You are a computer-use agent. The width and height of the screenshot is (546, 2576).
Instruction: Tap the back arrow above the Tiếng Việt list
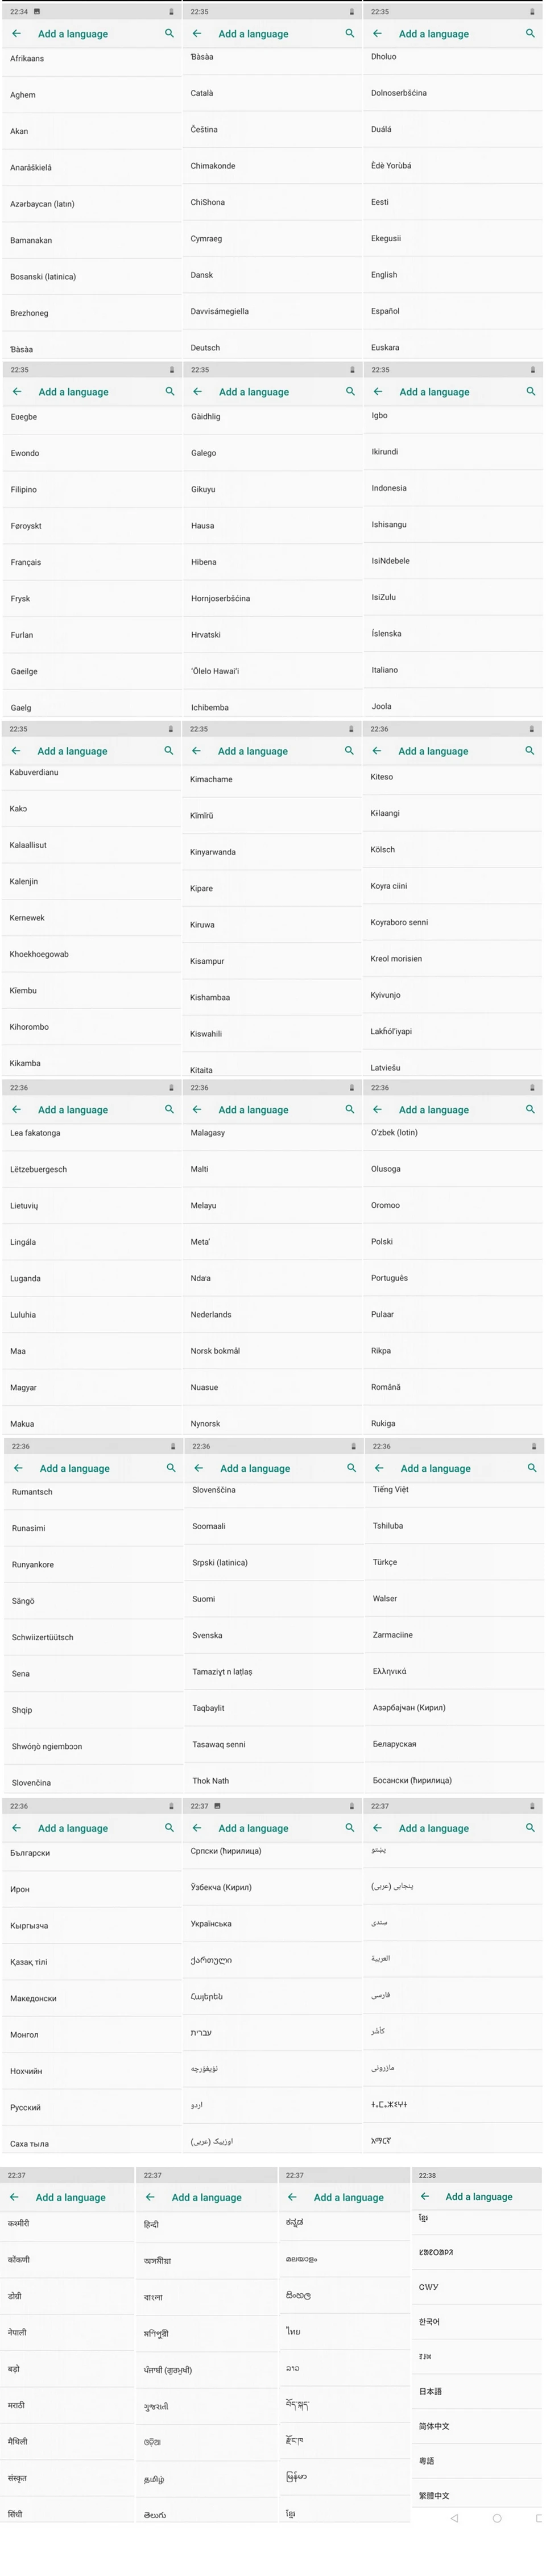pyautogui.click(x=379, y=1468)
